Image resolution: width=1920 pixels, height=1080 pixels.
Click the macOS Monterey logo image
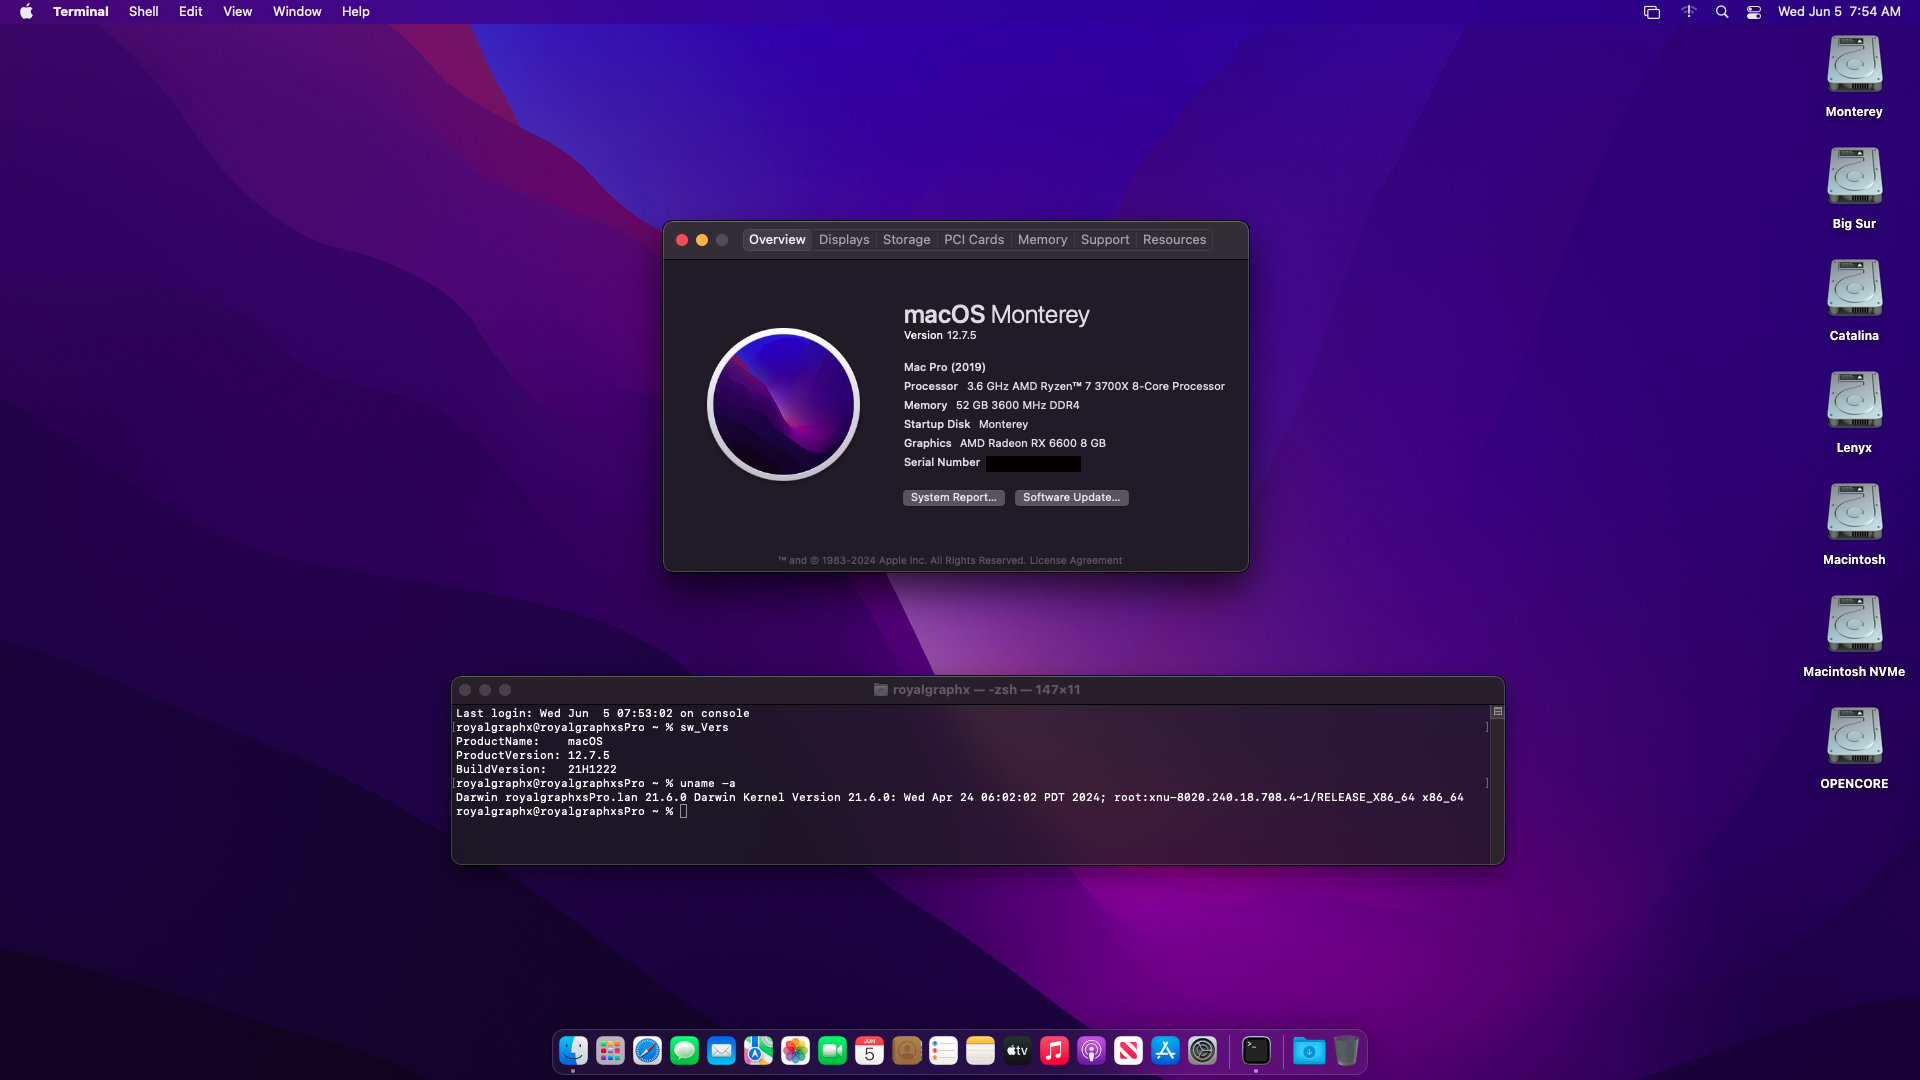(x=783, y=404)
